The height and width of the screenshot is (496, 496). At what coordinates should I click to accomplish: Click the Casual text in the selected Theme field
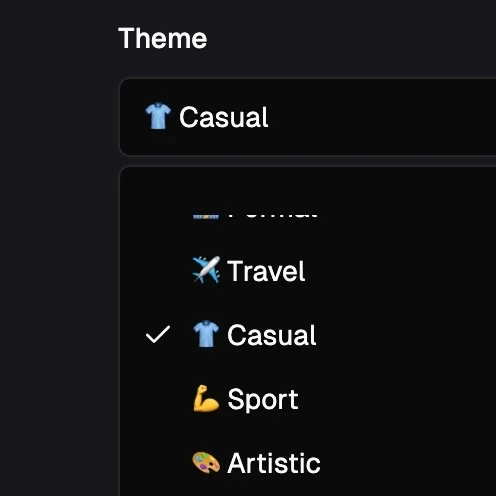(224, 117)
